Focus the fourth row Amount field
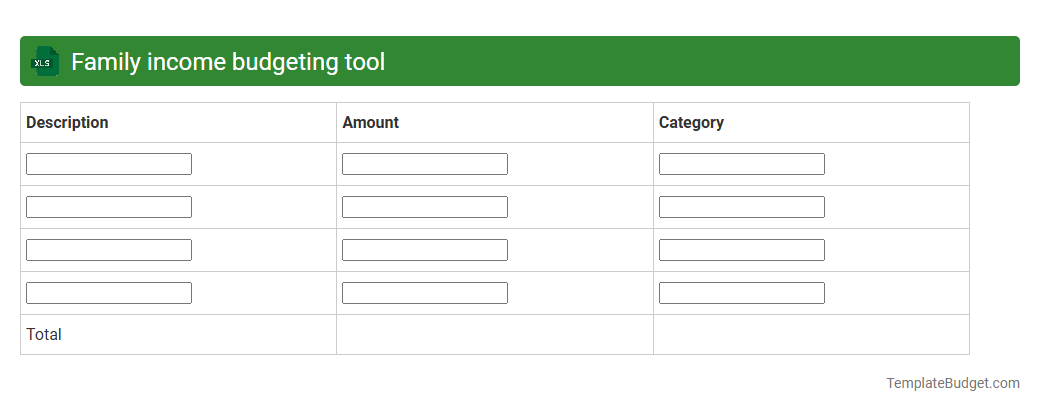The width and height of the screenshot is (1040, 412). click(424, 293)
